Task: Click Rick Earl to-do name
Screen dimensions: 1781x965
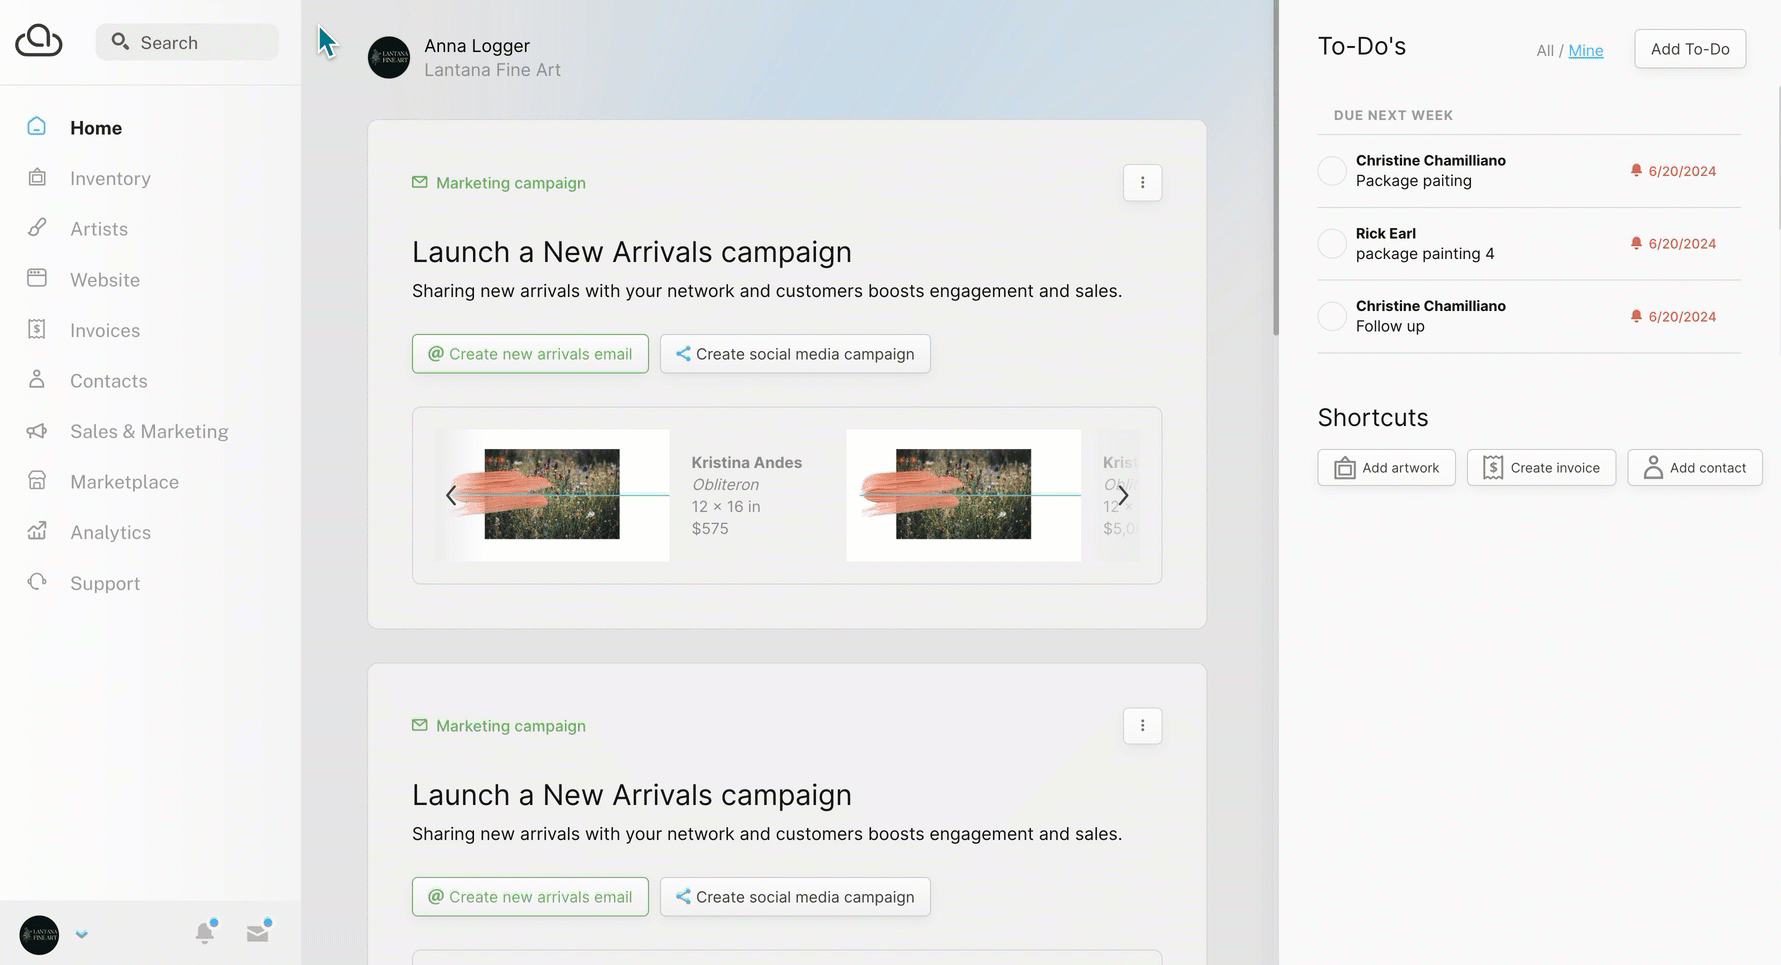Action: pyautogui.click(x=1386, y=233)
